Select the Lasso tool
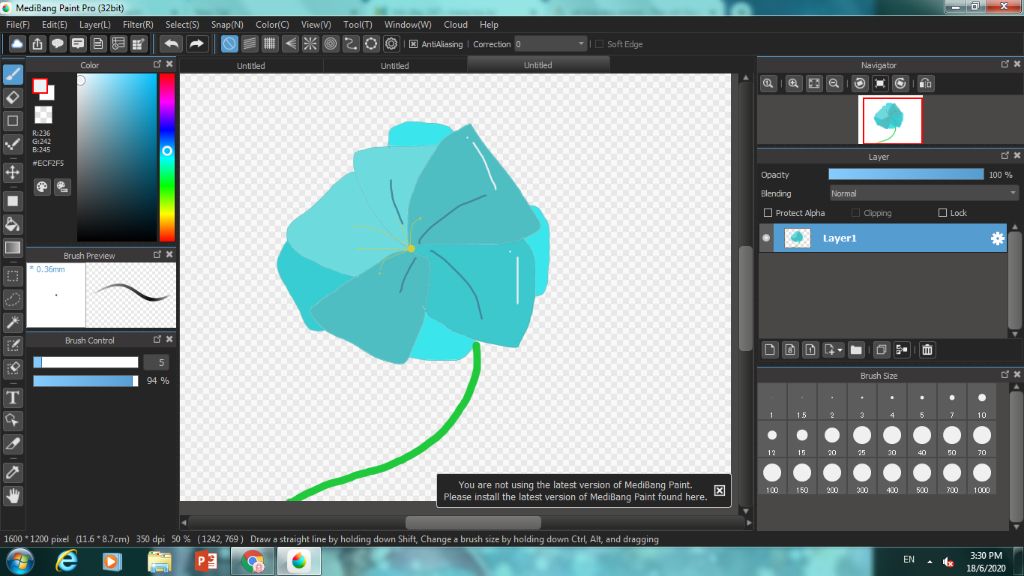 pos(12,299)
